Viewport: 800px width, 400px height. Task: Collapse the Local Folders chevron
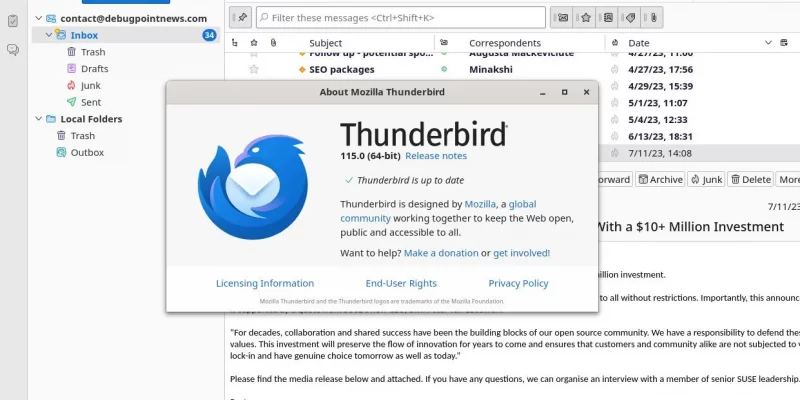tap(38, 119)
